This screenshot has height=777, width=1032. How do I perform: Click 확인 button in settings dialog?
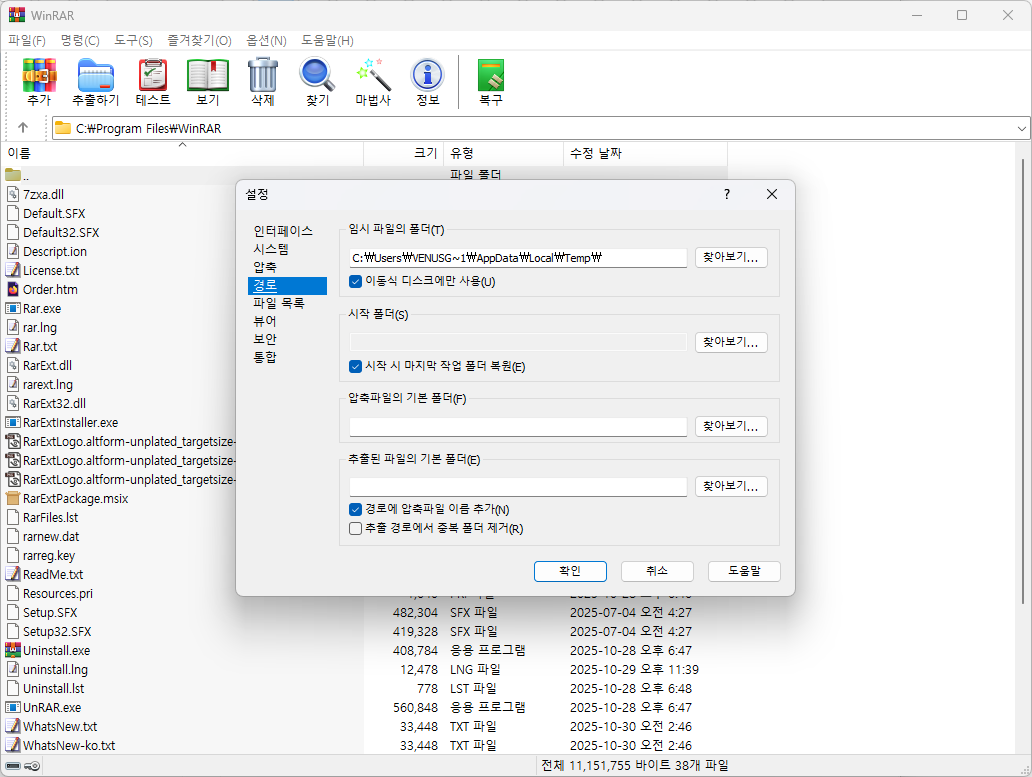(x=570, y=571)
